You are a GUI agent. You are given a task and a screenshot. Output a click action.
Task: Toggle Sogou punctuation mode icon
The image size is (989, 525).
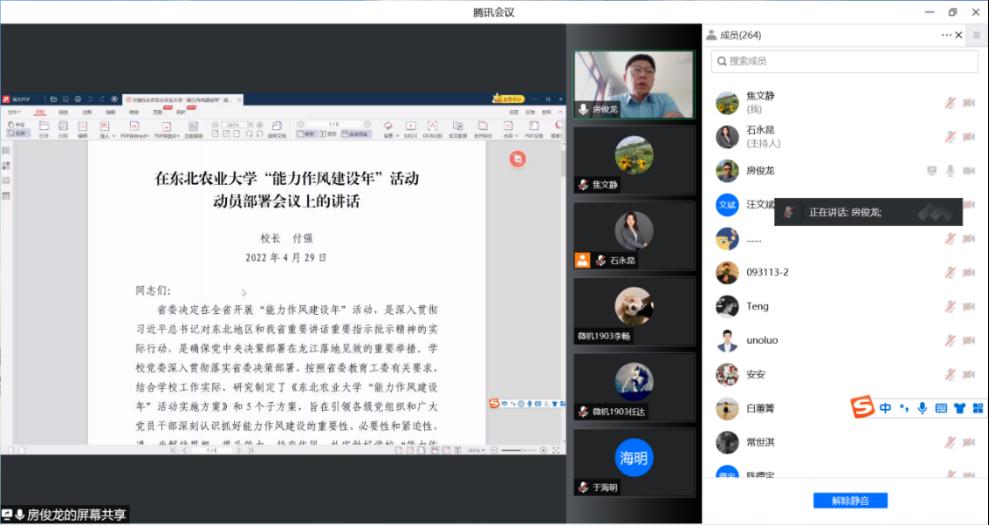[904, 408]
